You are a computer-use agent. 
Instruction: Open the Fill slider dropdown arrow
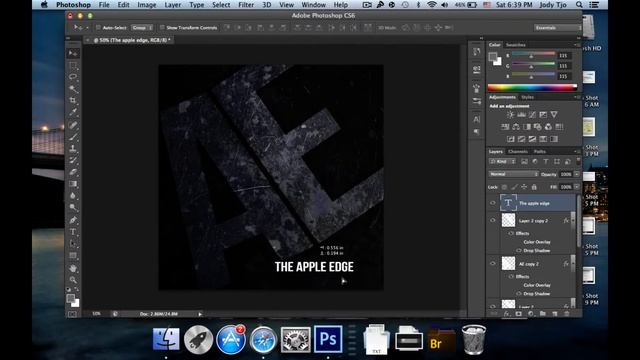tap(576, 187)
